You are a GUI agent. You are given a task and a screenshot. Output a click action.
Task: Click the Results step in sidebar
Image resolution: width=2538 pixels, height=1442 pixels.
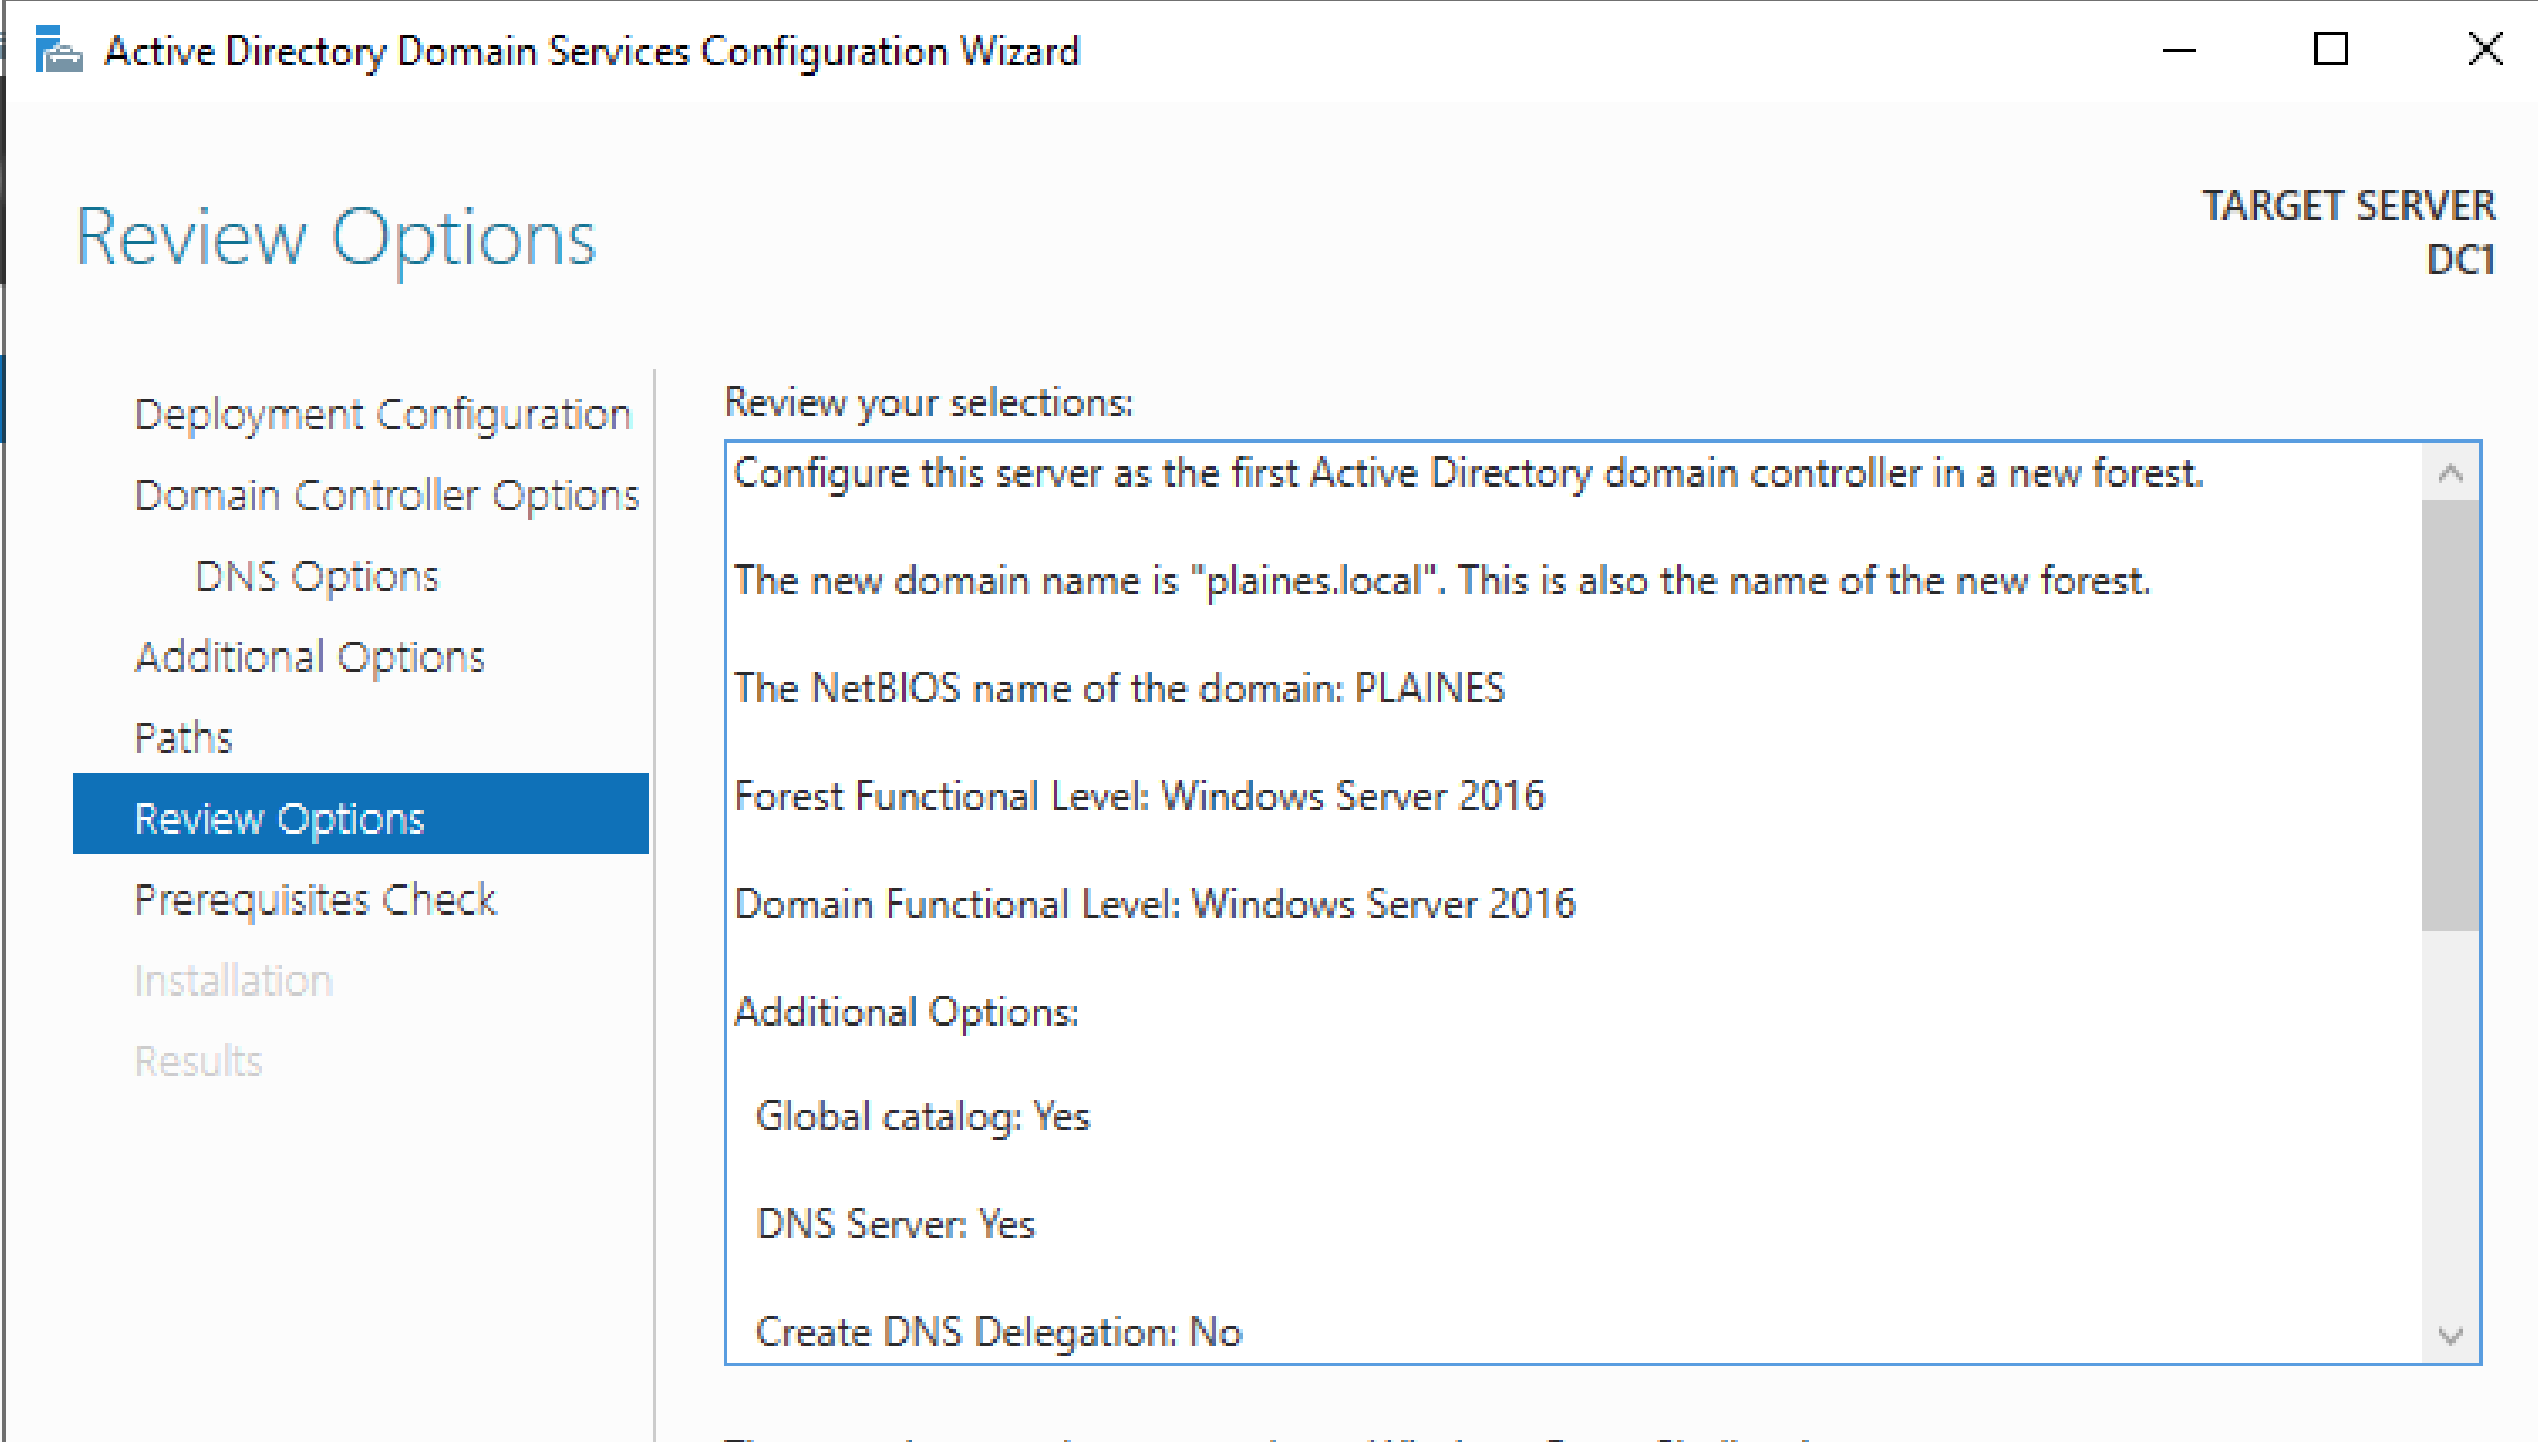pyautogui.click(x=198, y=1061)
